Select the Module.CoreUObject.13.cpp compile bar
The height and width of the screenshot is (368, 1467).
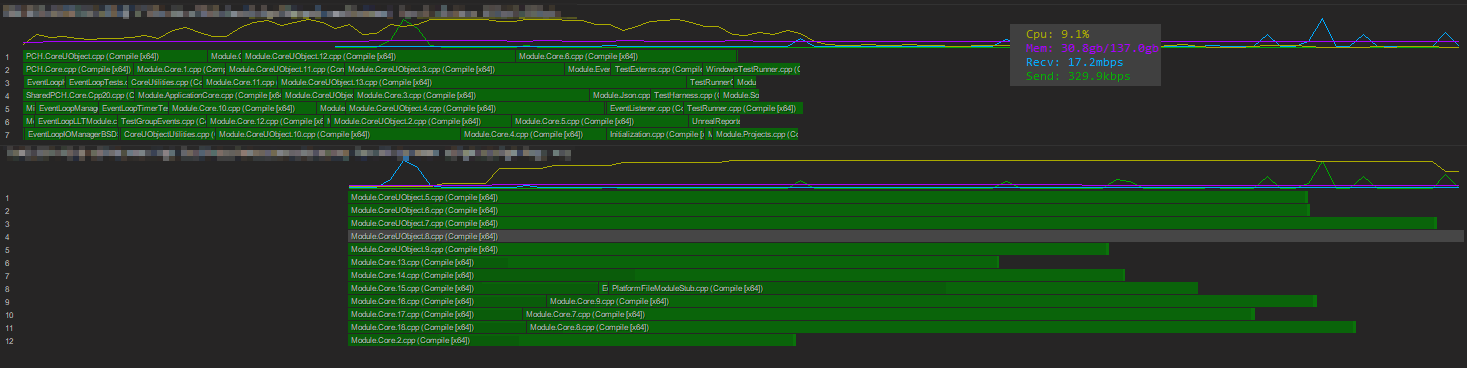(482, 82)
